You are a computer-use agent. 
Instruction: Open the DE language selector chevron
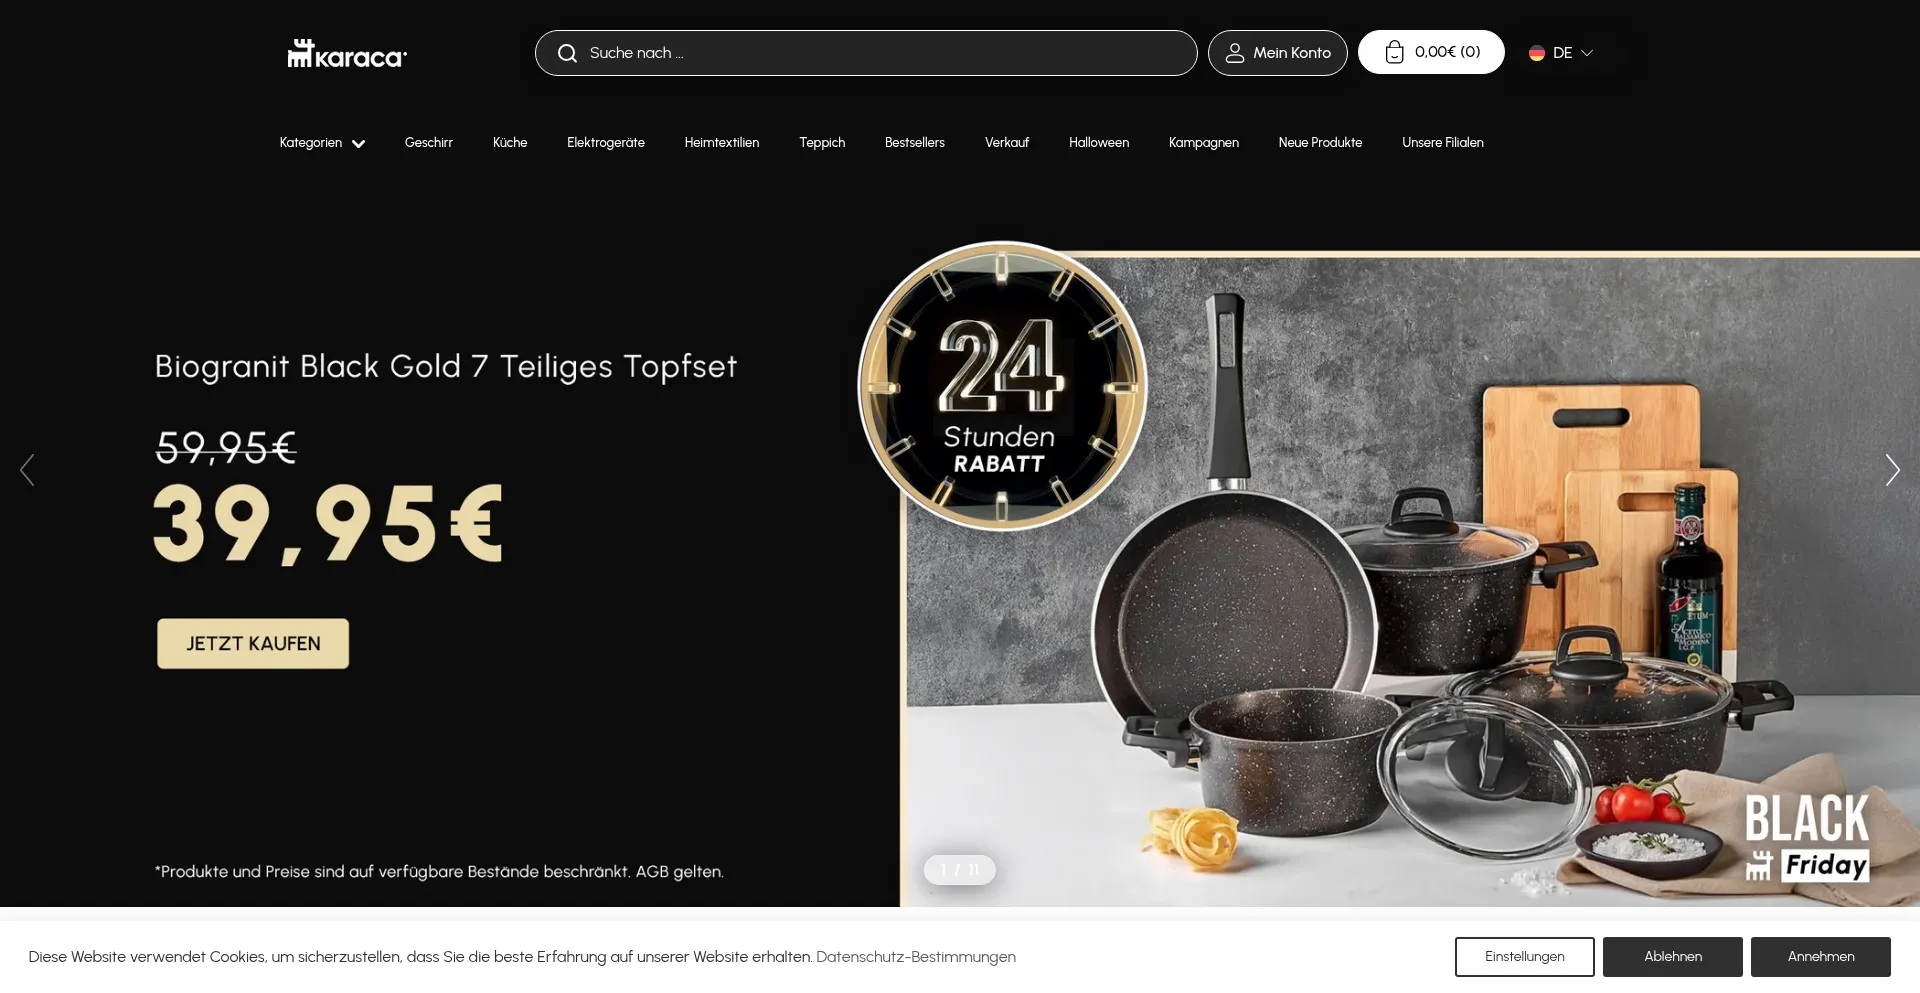tap(1586, 53)
